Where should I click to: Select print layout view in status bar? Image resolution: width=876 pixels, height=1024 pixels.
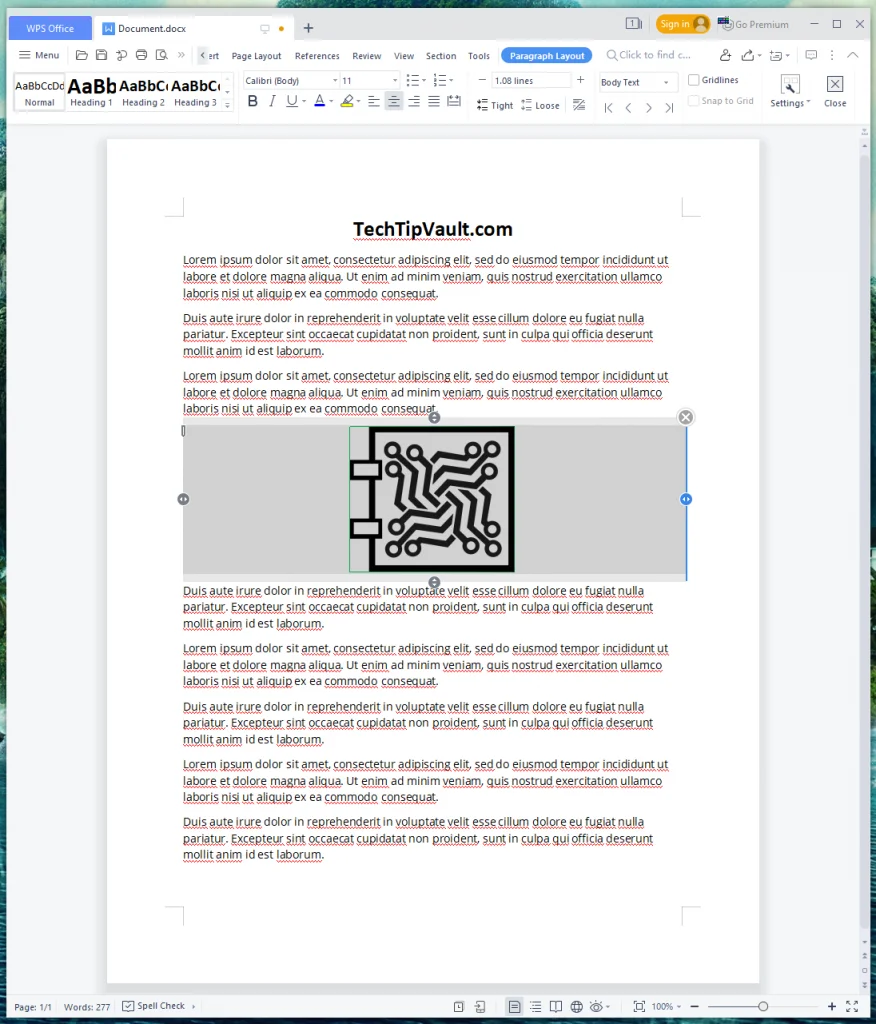coord(514,1006)
